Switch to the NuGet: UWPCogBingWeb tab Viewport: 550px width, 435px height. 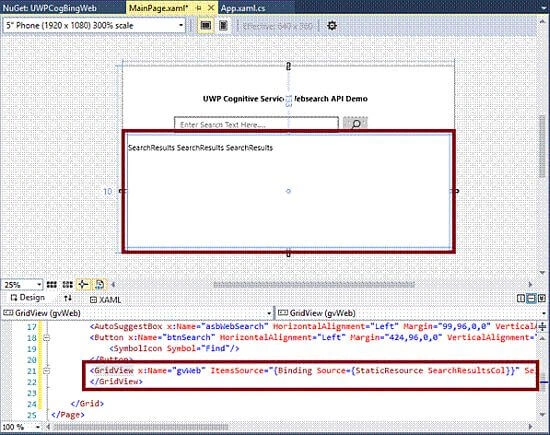click(50, 8)
